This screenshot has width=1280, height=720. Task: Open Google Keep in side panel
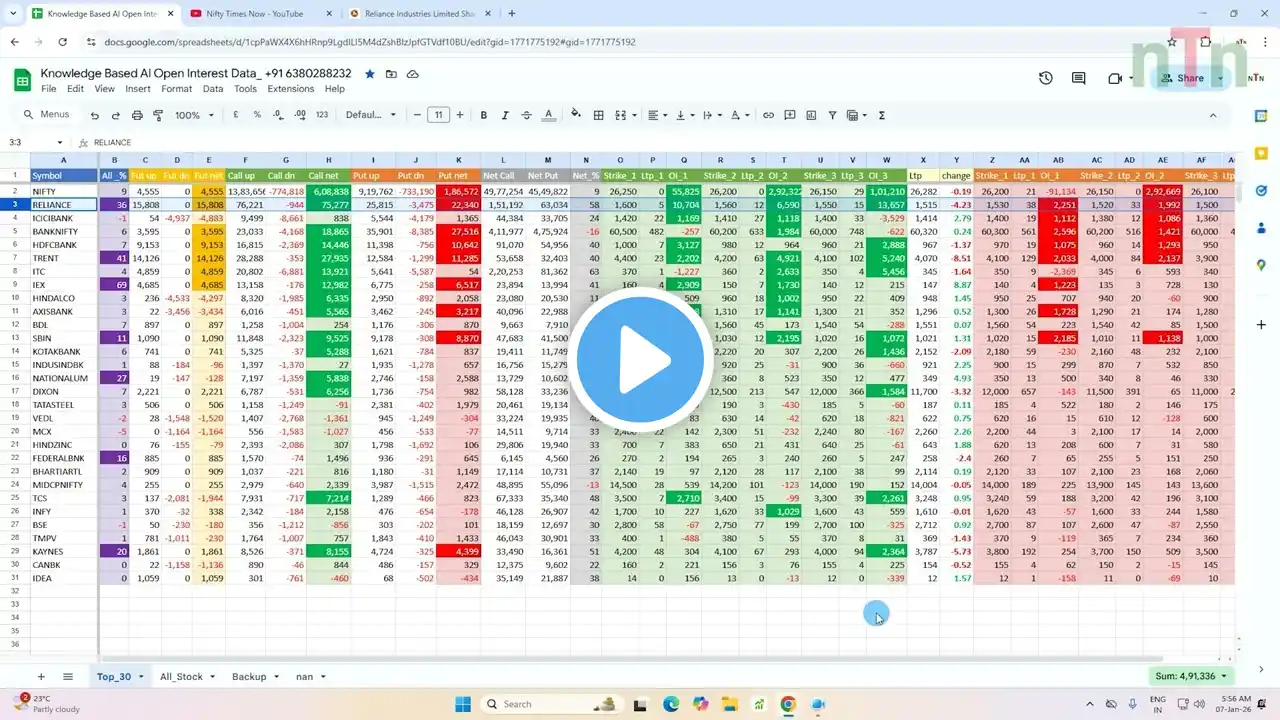1261,153
